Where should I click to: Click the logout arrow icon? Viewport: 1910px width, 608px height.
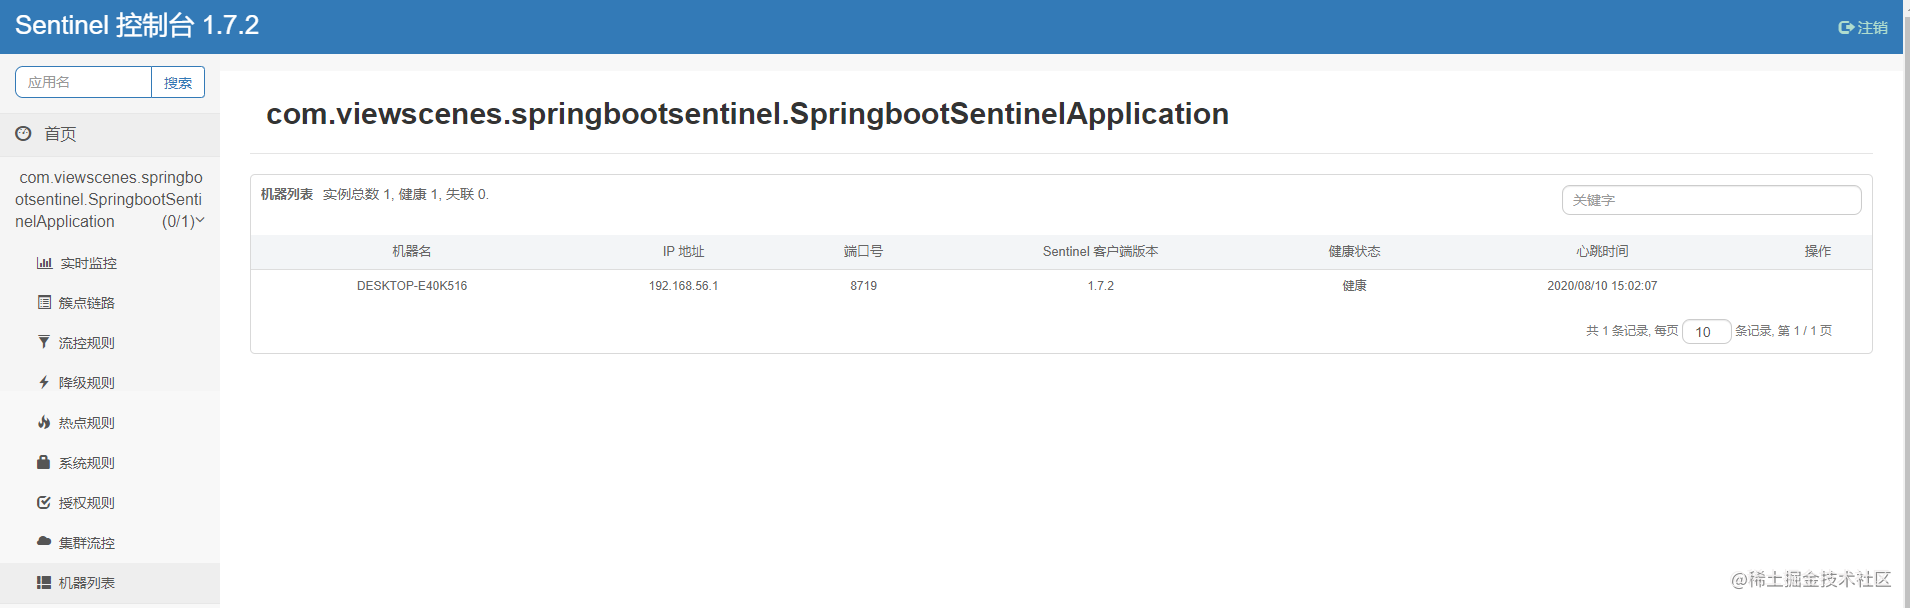pos(1846,28)
